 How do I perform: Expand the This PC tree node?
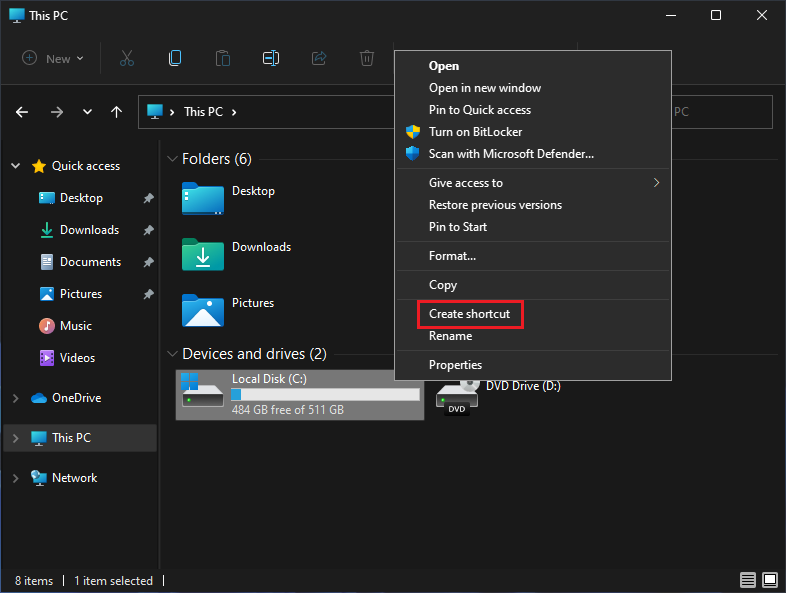[x=16, y=438]
